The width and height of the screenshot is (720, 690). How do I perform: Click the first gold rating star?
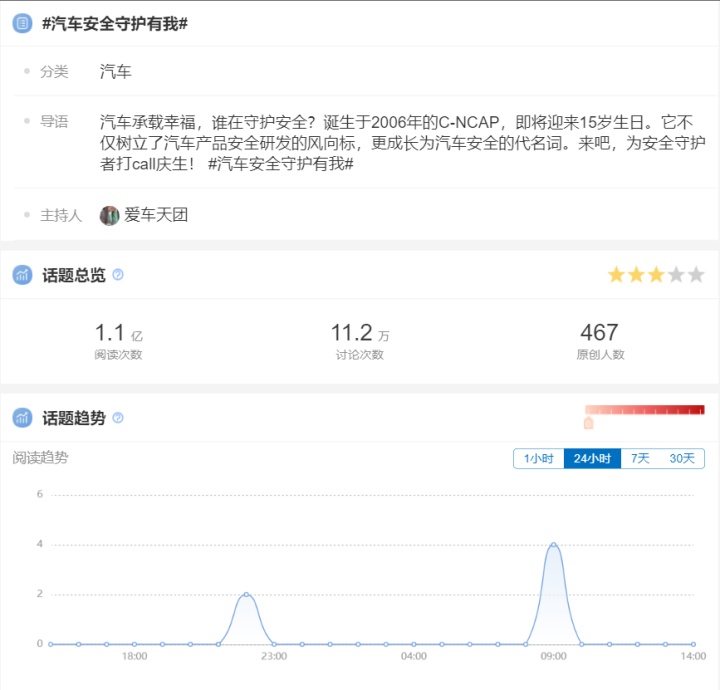click(x=616, y=275)
